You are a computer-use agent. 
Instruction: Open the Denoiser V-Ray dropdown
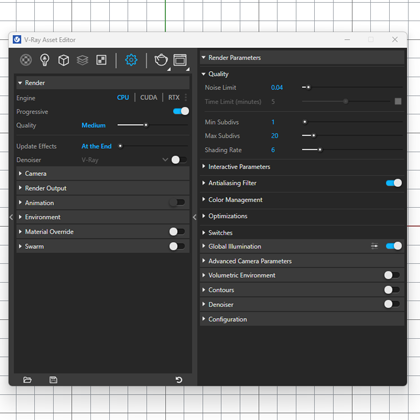[x=125, y=160]
